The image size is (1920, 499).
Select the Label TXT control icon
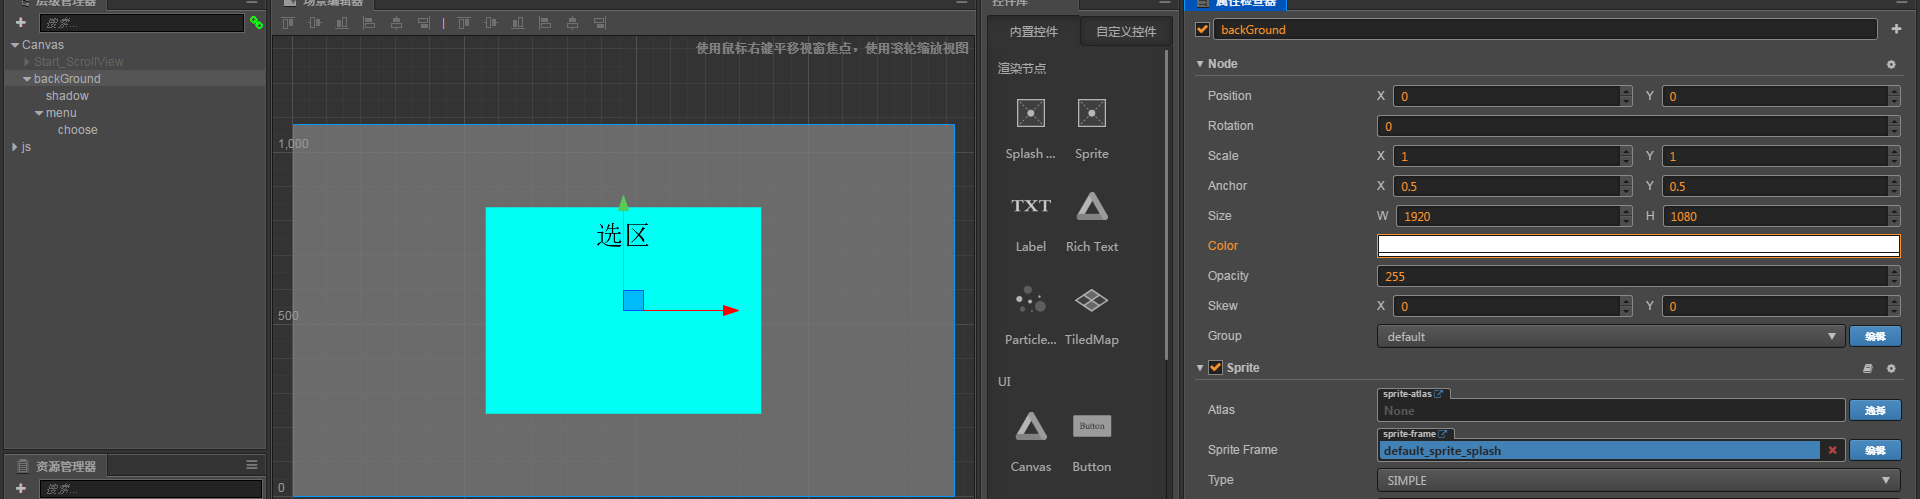click(1030, 206)
